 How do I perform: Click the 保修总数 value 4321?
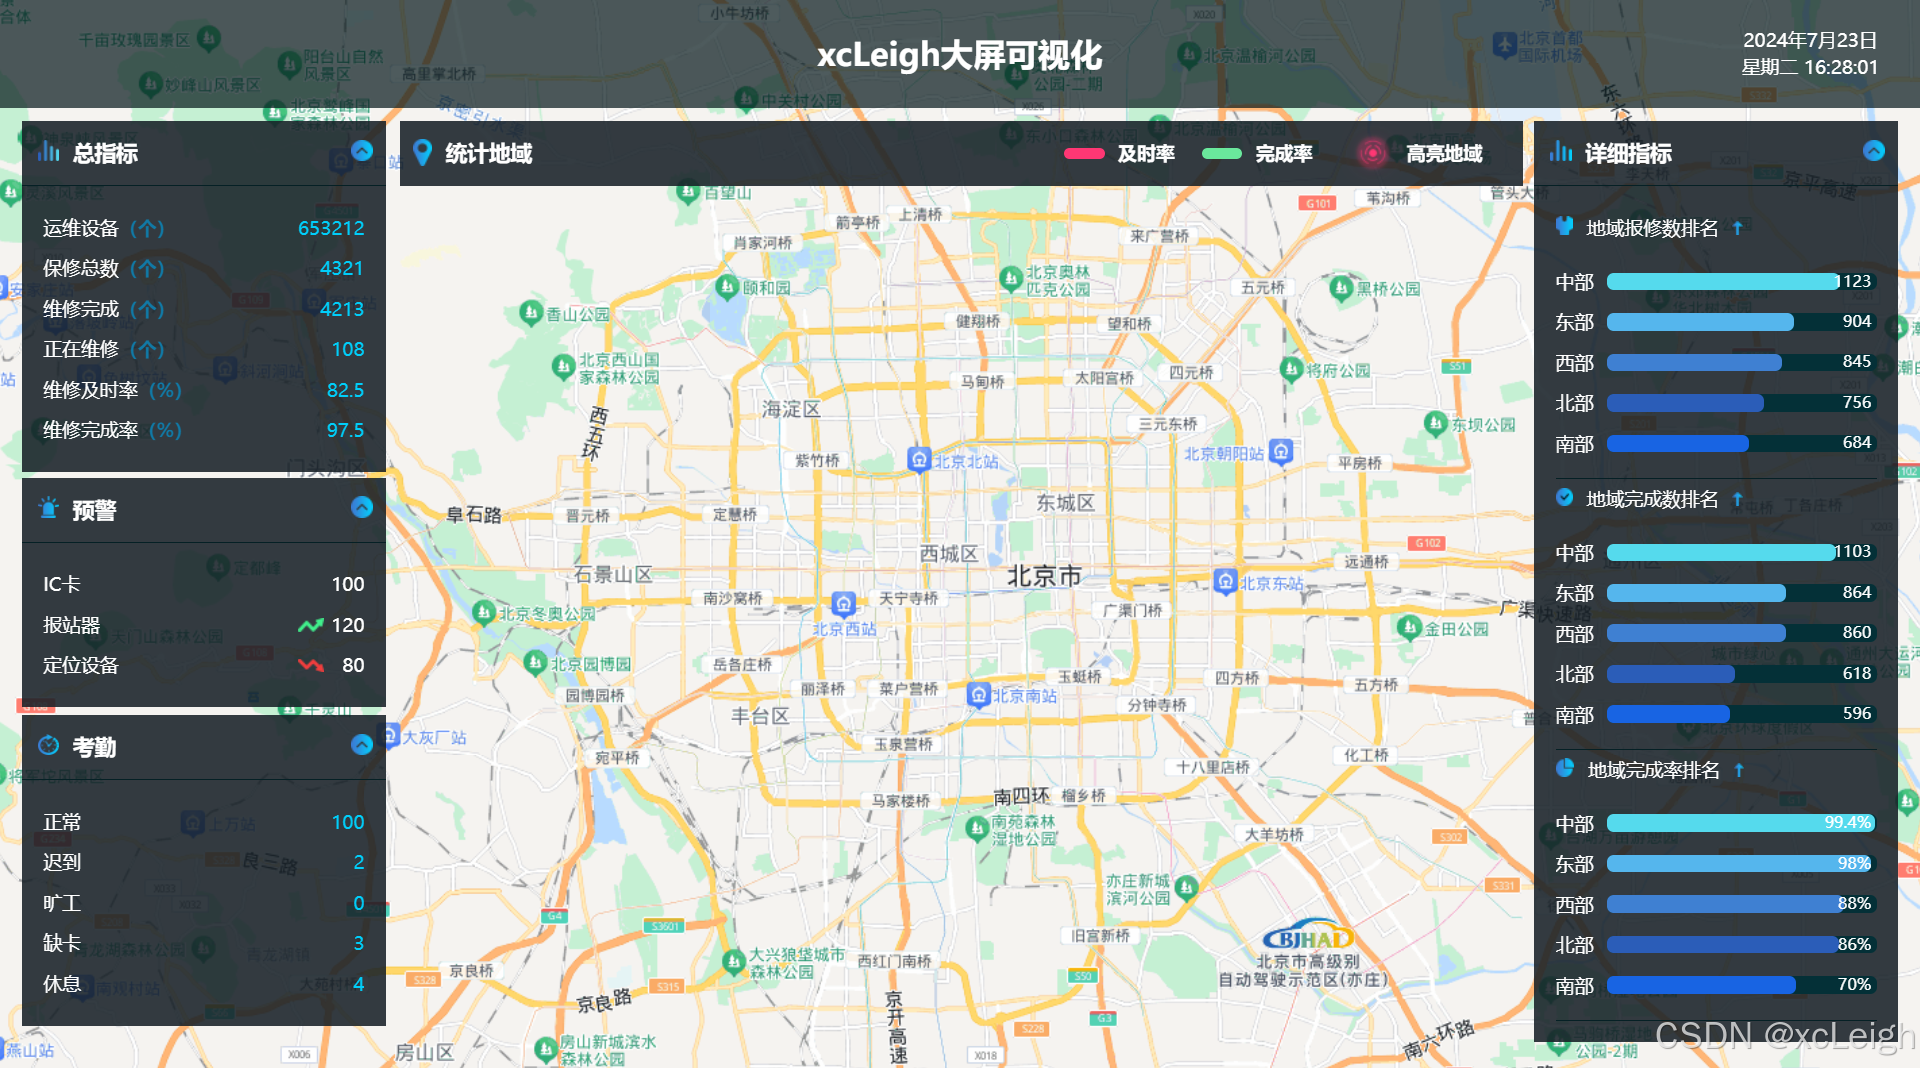(x=342, y=268)
